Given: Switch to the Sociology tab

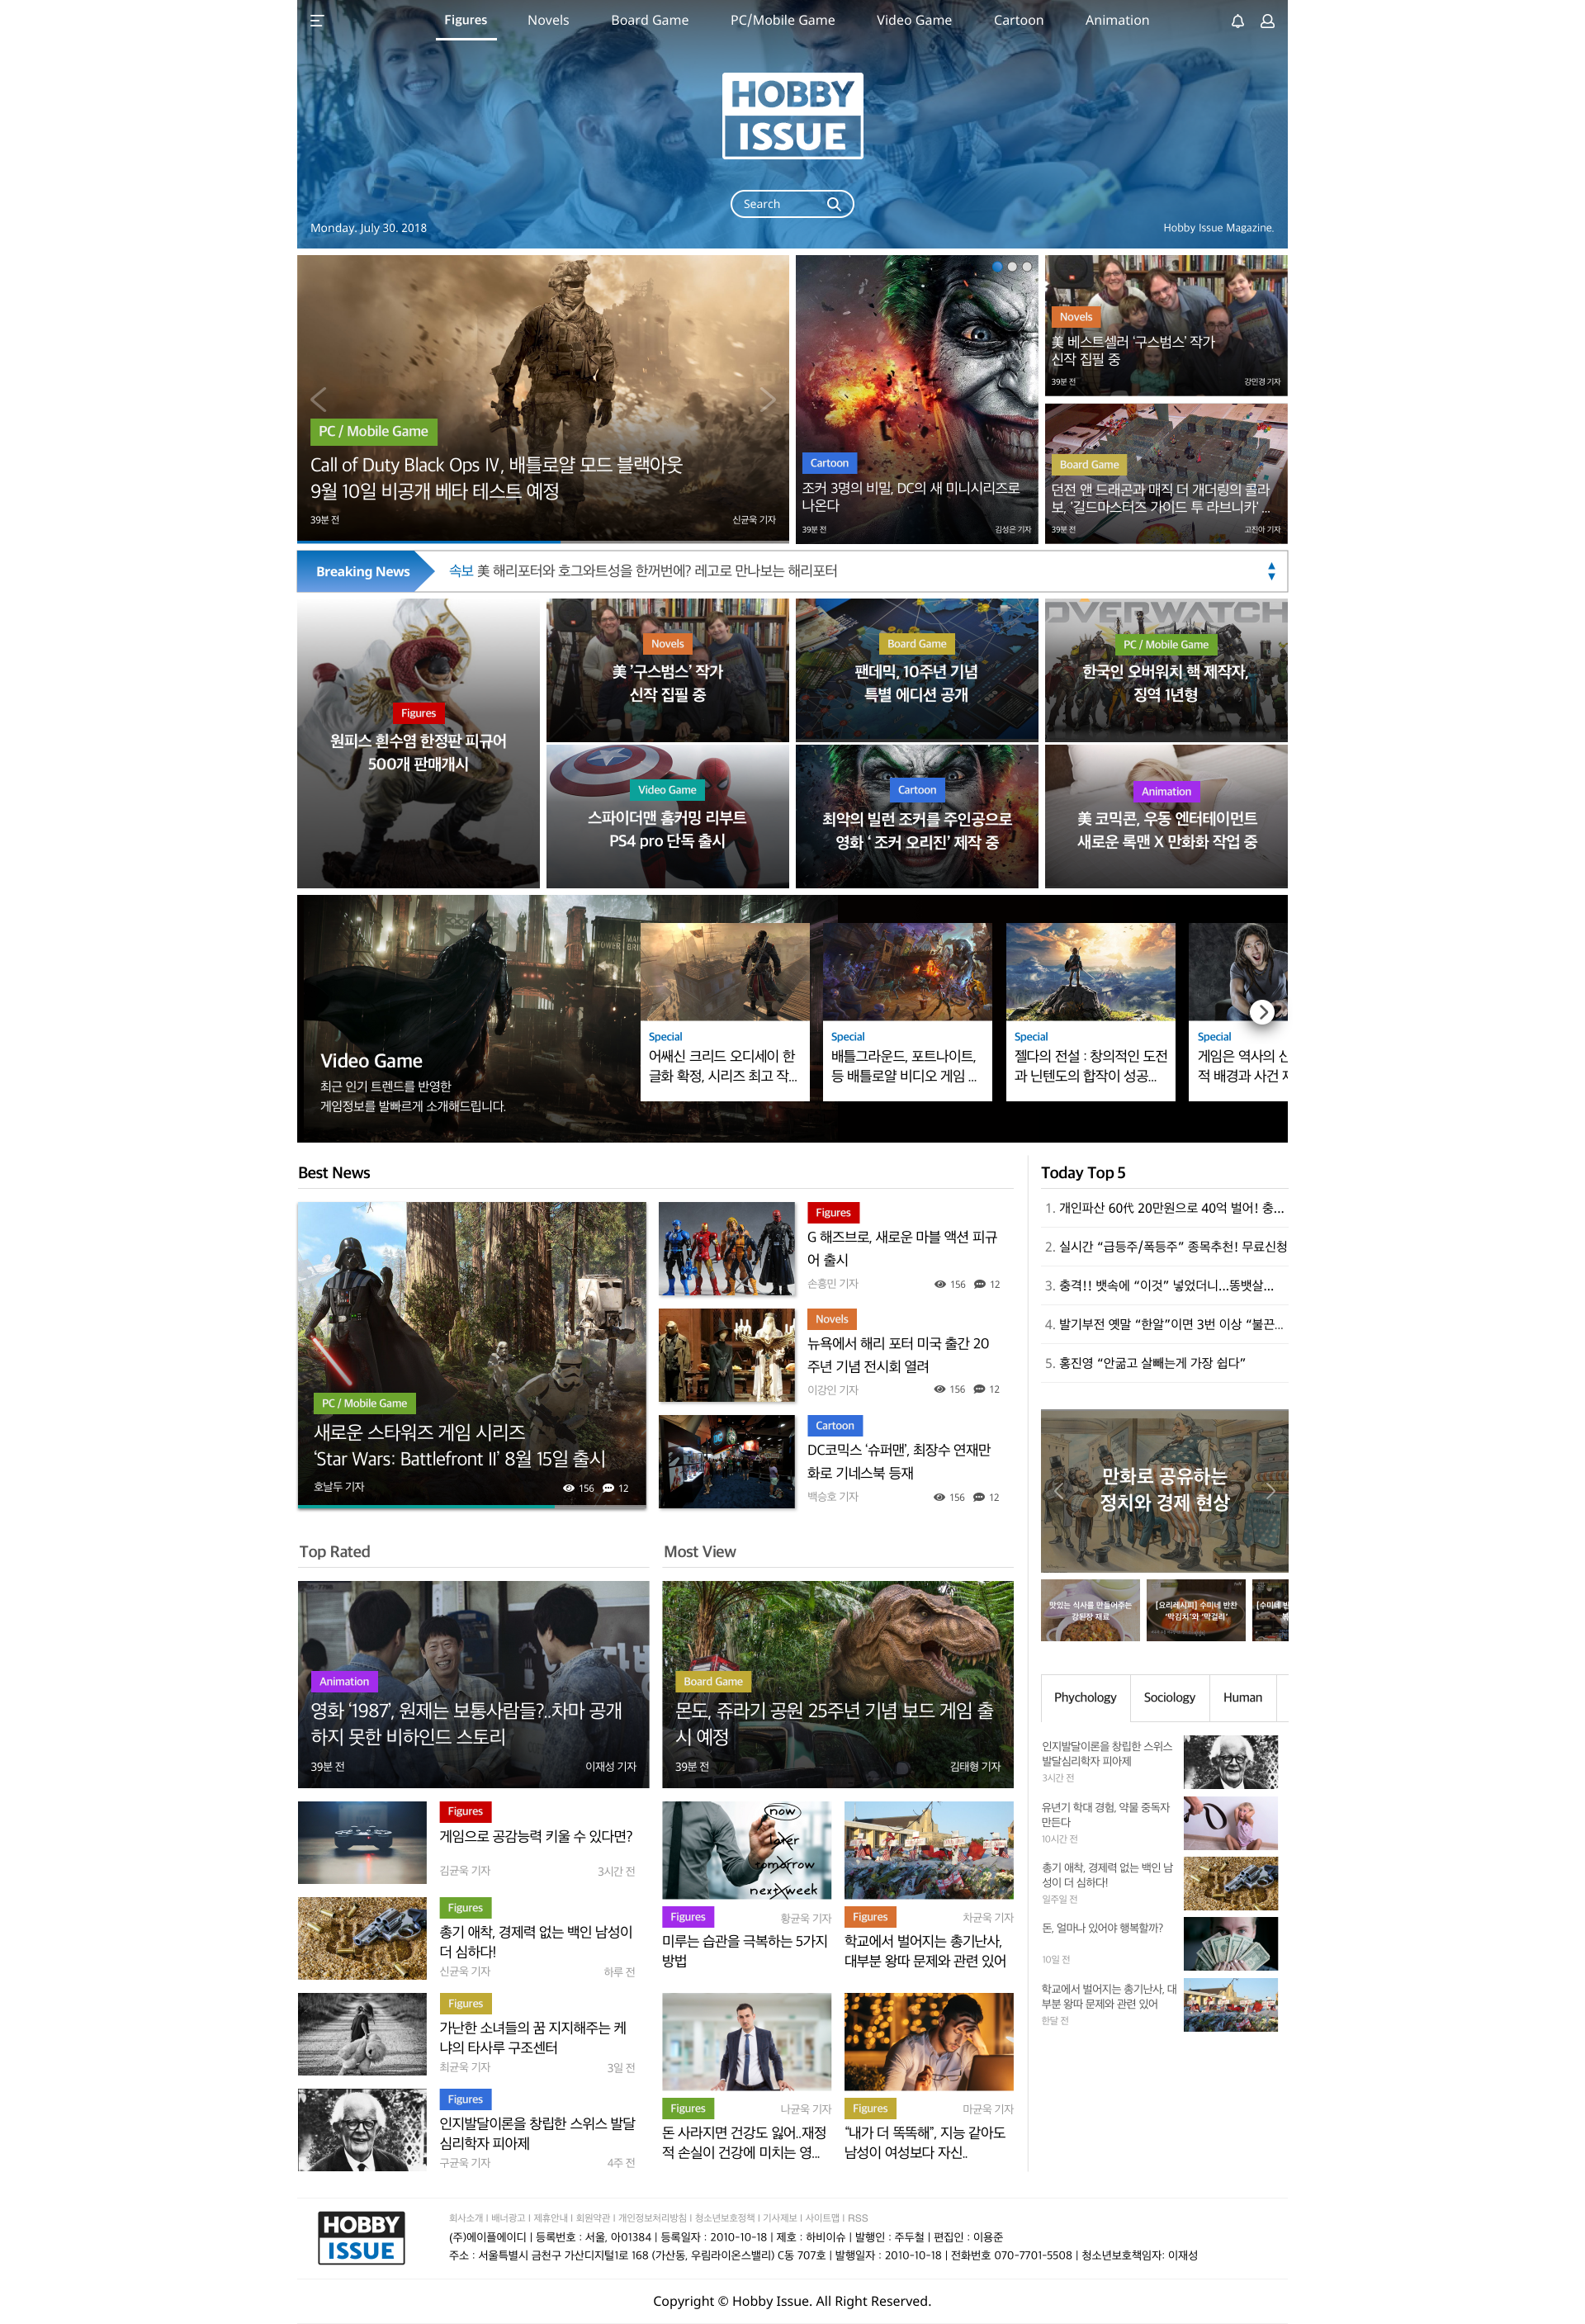Looking at the screenshot, I should click(x=1169, y=1698).
